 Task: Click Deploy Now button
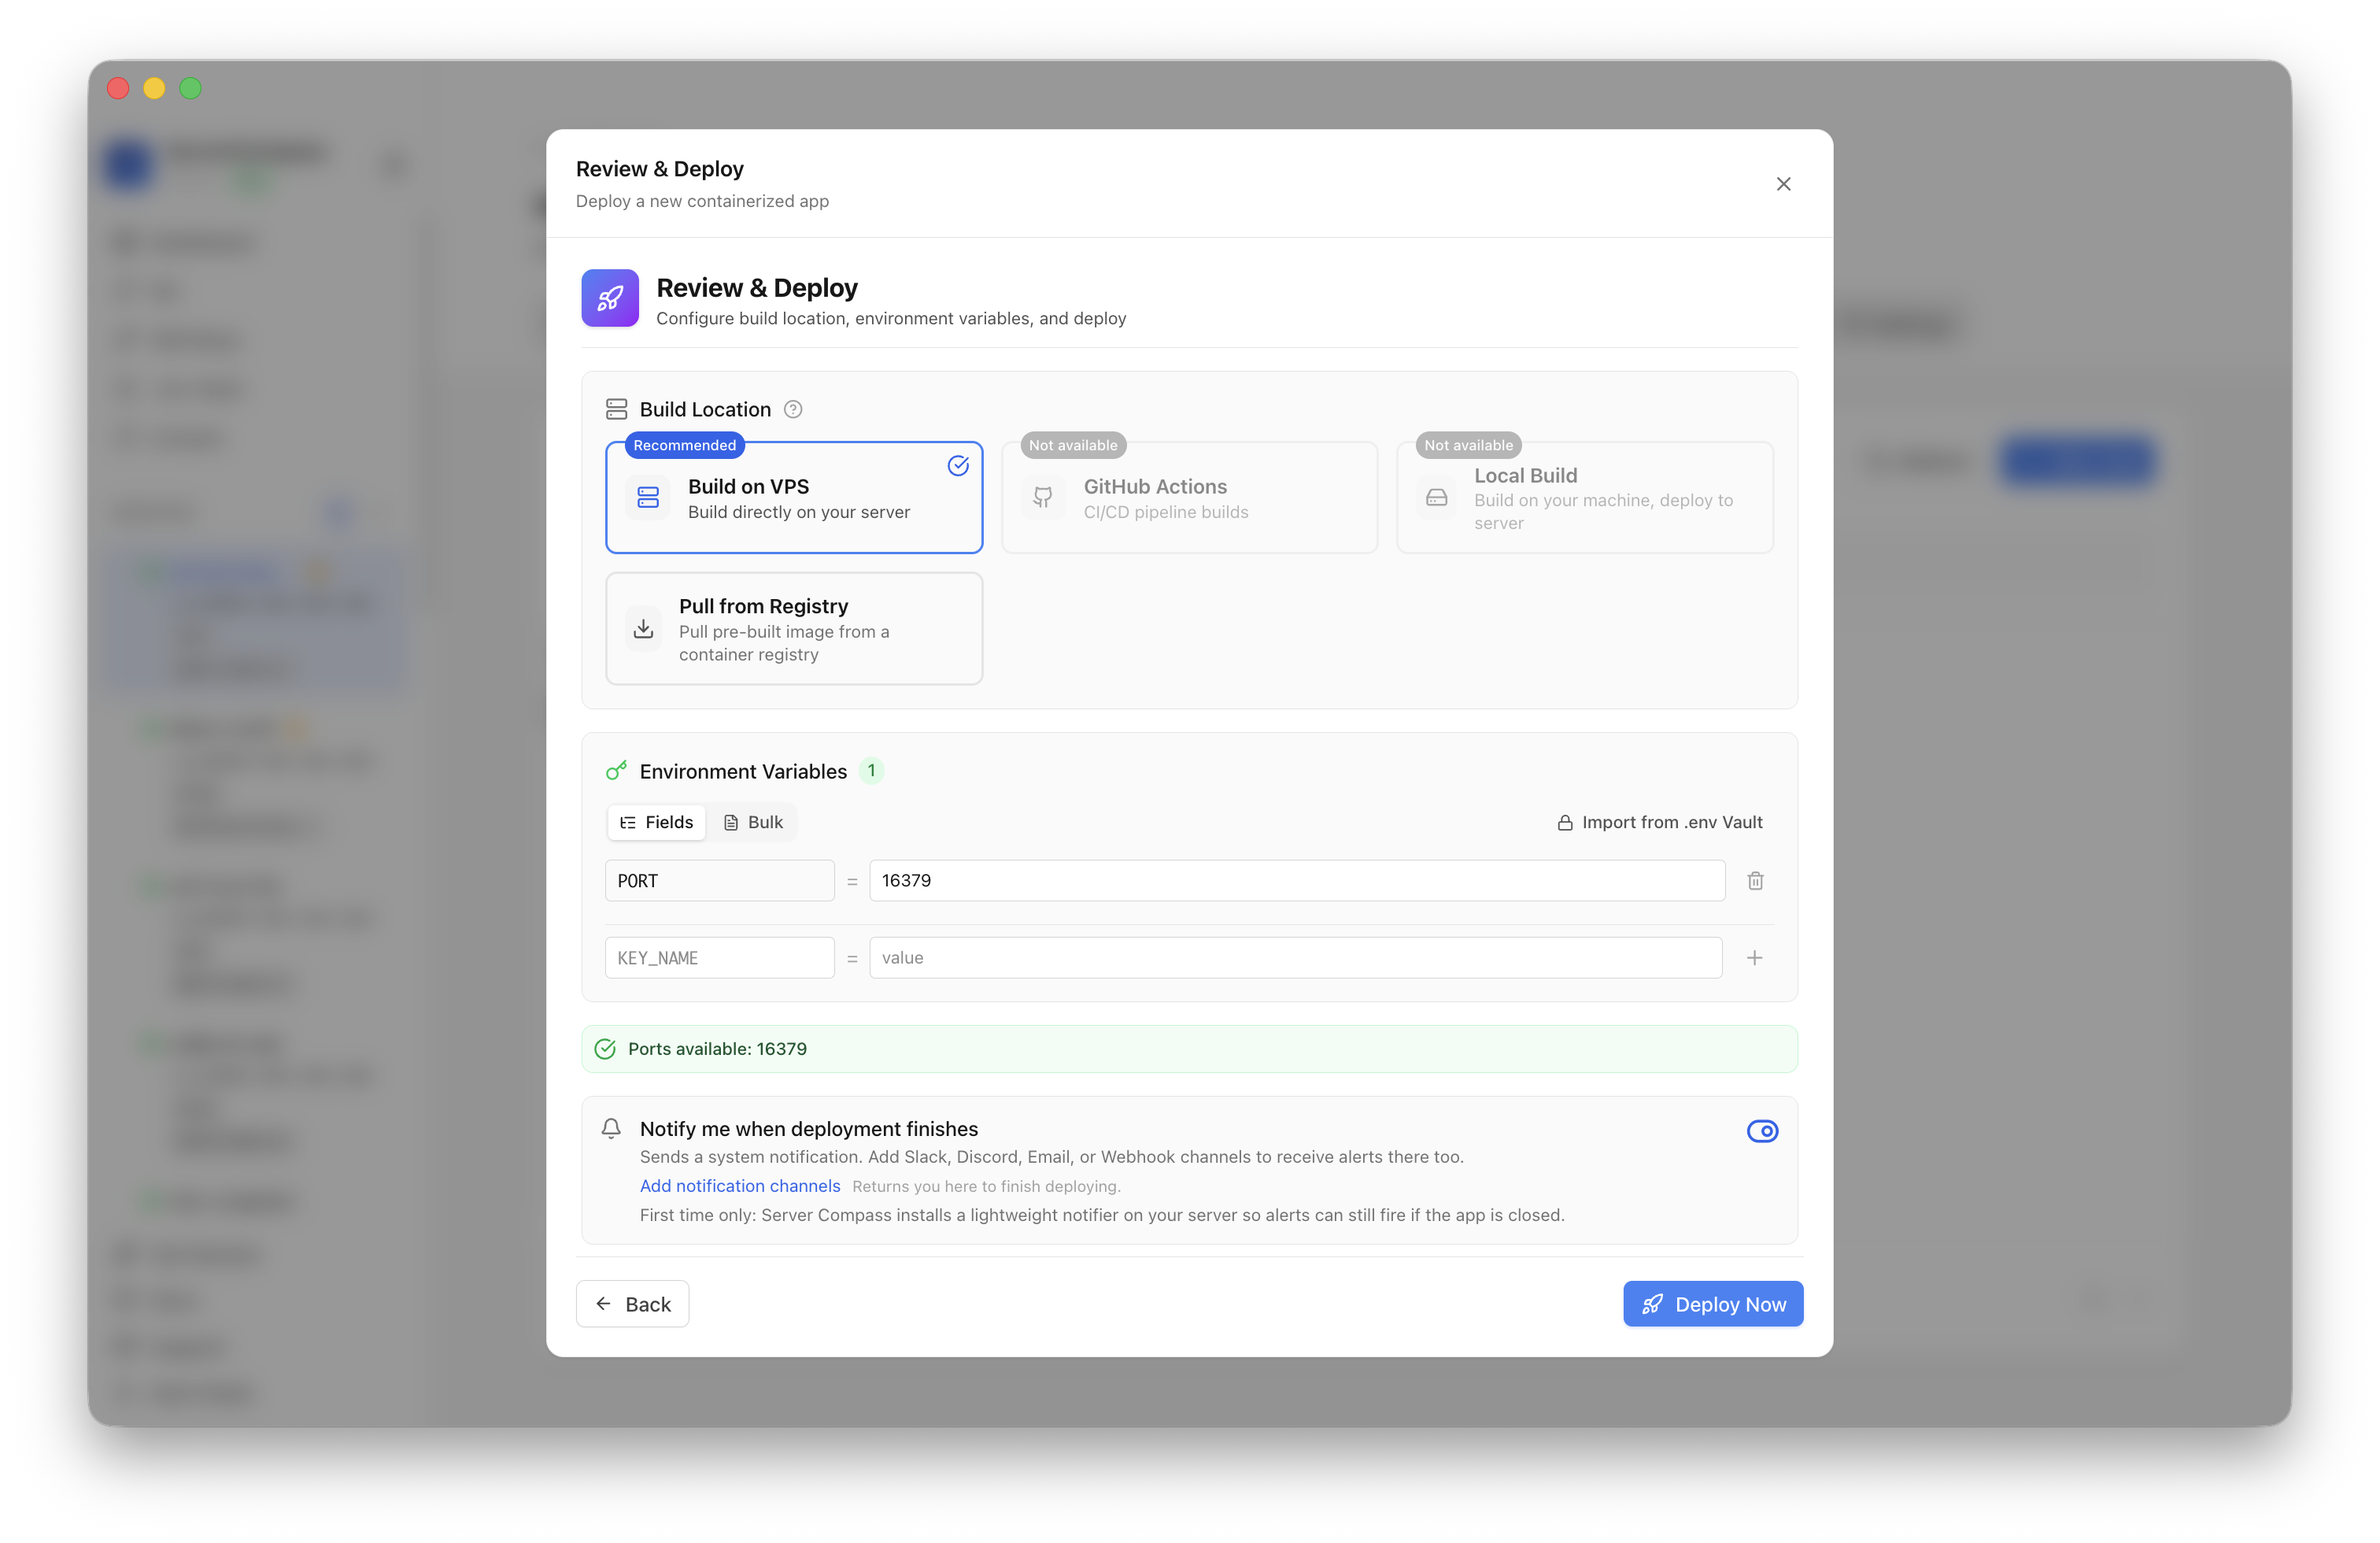coord(1713,1304)
